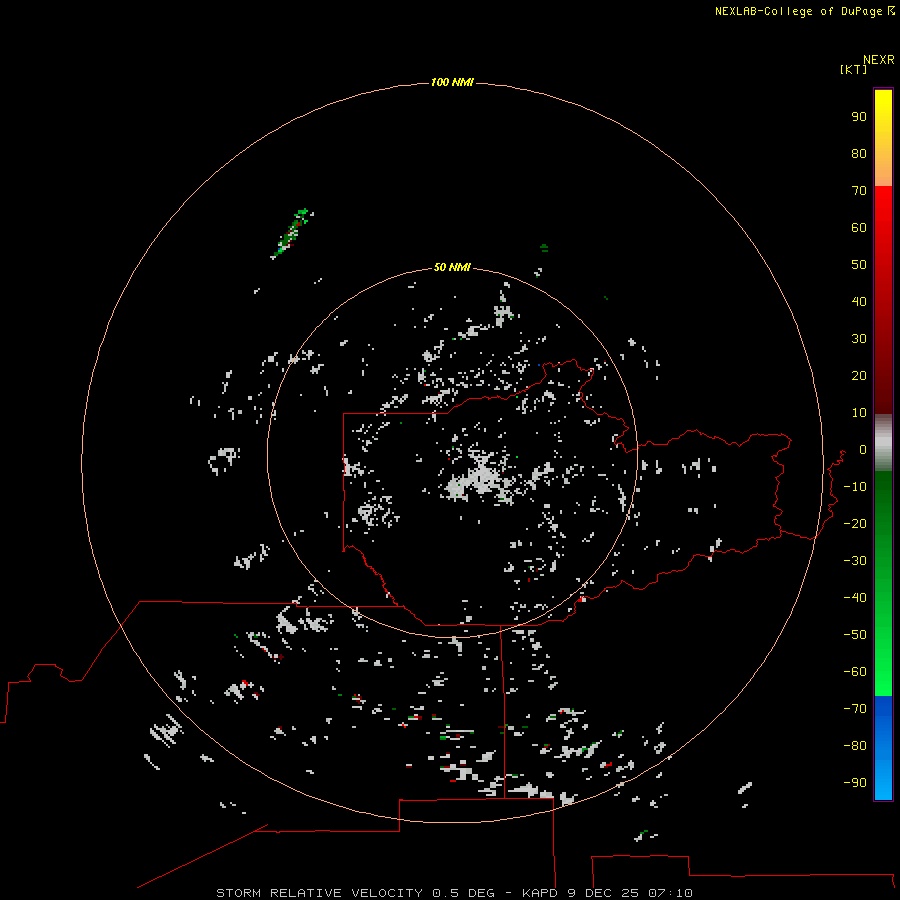Select the positive 80 knot scale label

(859, 154)
